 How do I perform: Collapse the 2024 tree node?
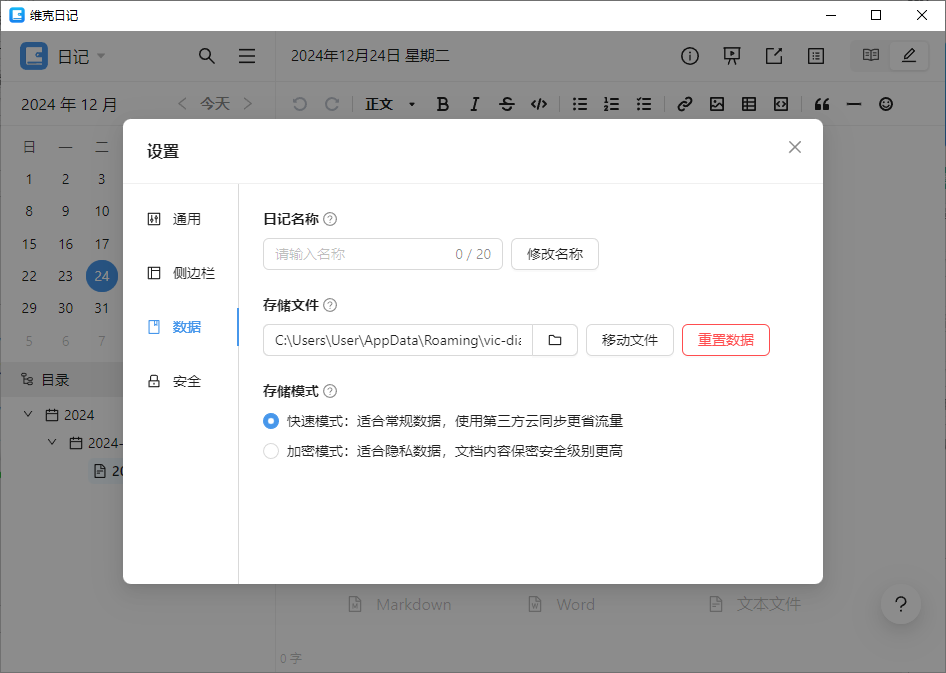28,414
